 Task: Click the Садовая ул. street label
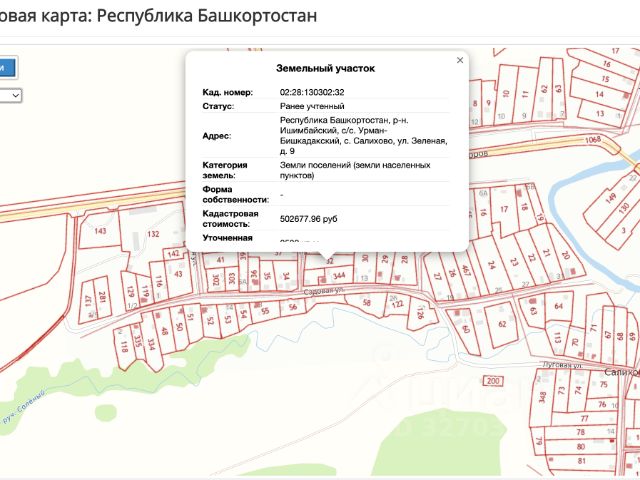324,291
